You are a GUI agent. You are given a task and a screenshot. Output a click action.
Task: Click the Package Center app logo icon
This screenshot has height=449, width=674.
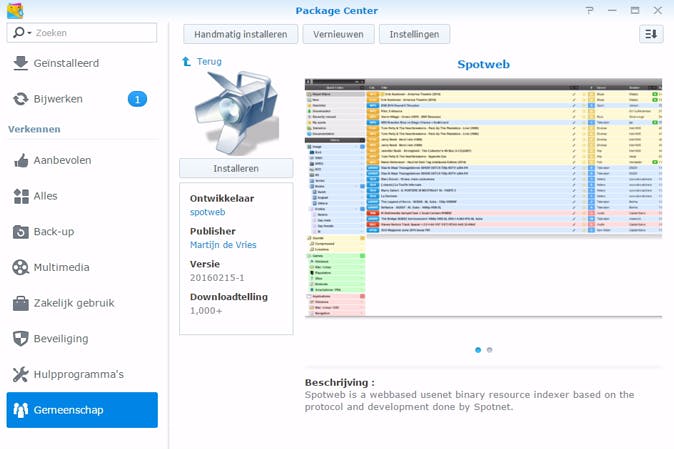pos(15,10)
